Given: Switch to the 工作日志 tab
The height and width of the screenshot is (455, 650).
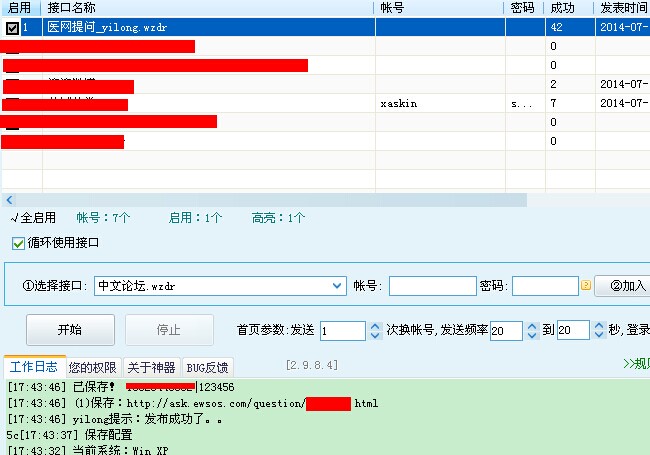Looking at the screenshot, I should coord(34,367).
